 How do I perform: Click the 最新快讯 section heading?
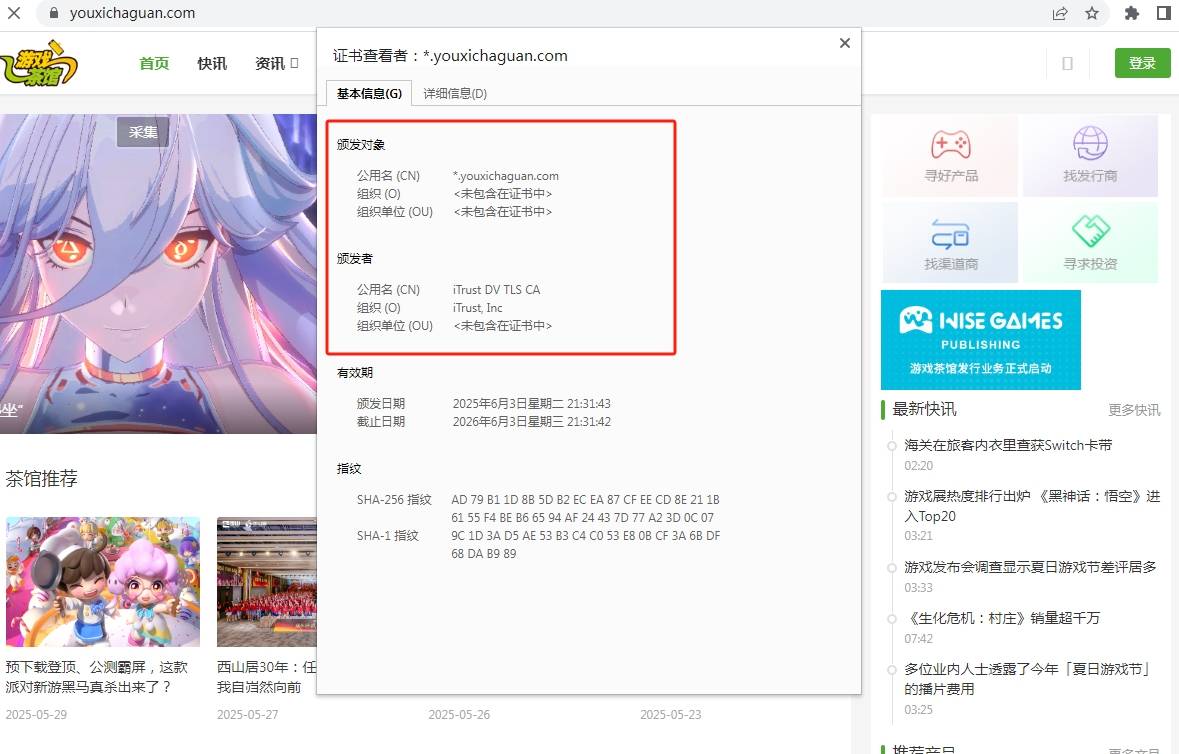point(924,409)
